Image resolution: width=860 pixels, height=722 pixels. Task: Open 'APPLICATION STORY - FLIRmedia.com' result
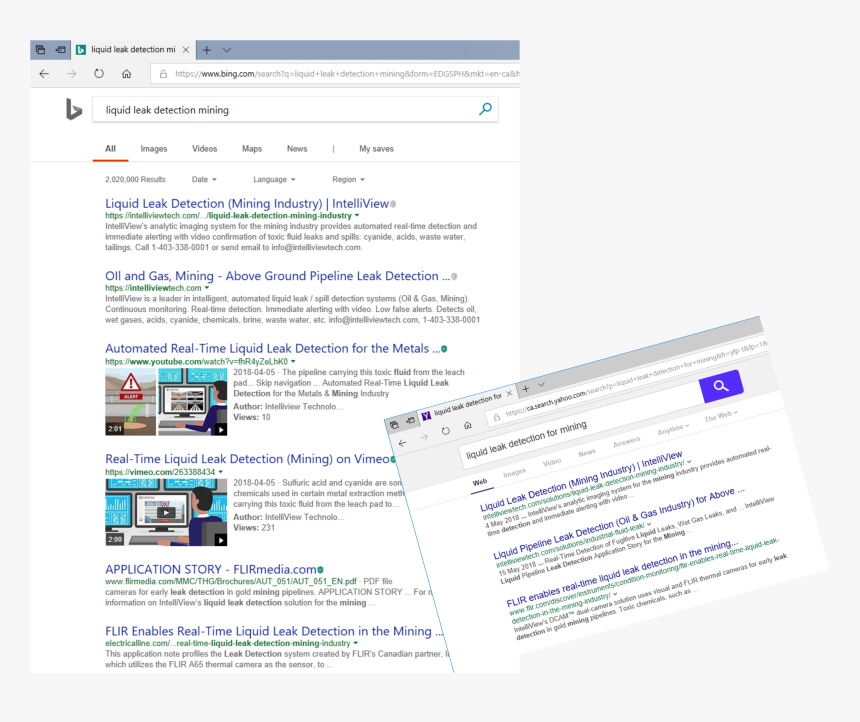click(211, 569)
